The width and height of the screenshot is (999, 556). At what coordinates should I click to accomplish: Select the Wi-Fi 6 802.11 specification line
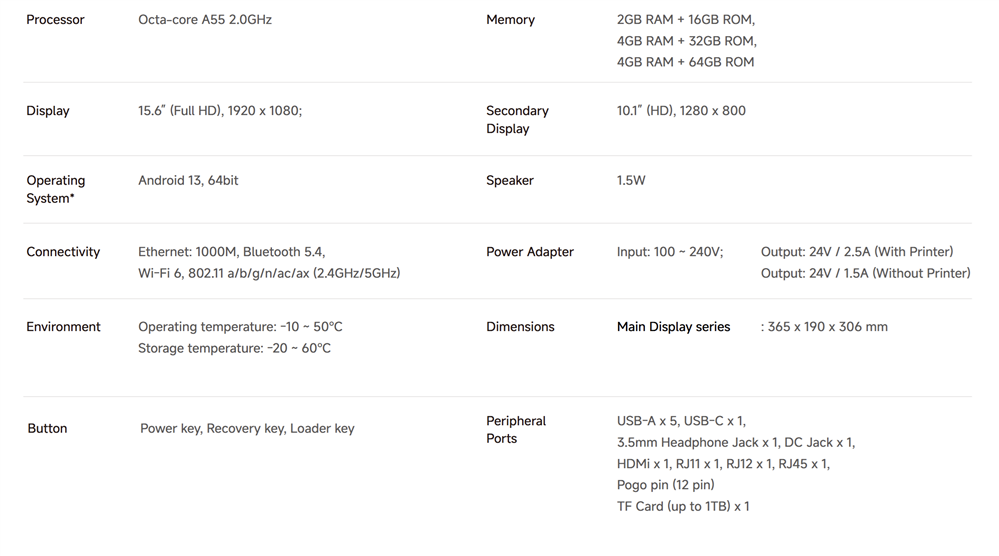click(x=269, y=273)
